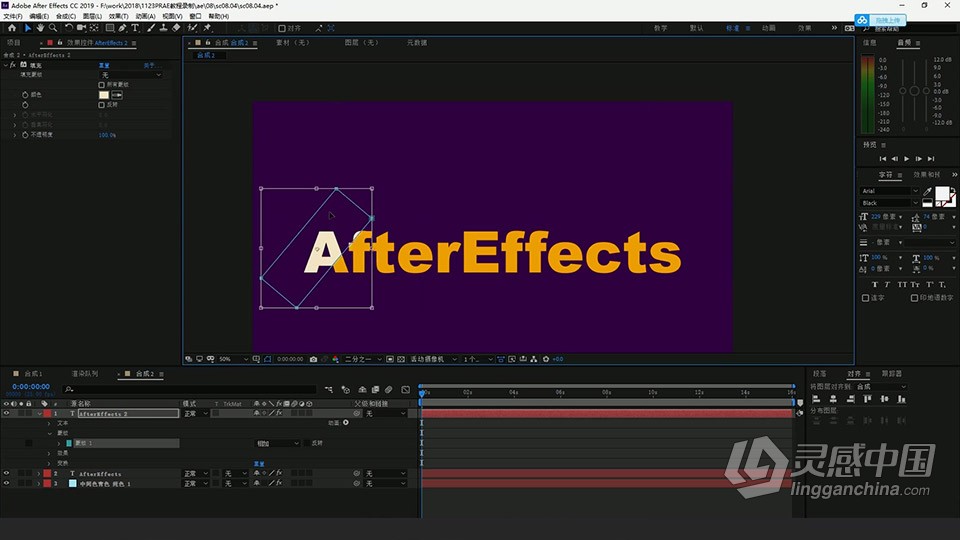
Task: Select the Zoom magnifier tool
Action: click(x=53, y=28)
